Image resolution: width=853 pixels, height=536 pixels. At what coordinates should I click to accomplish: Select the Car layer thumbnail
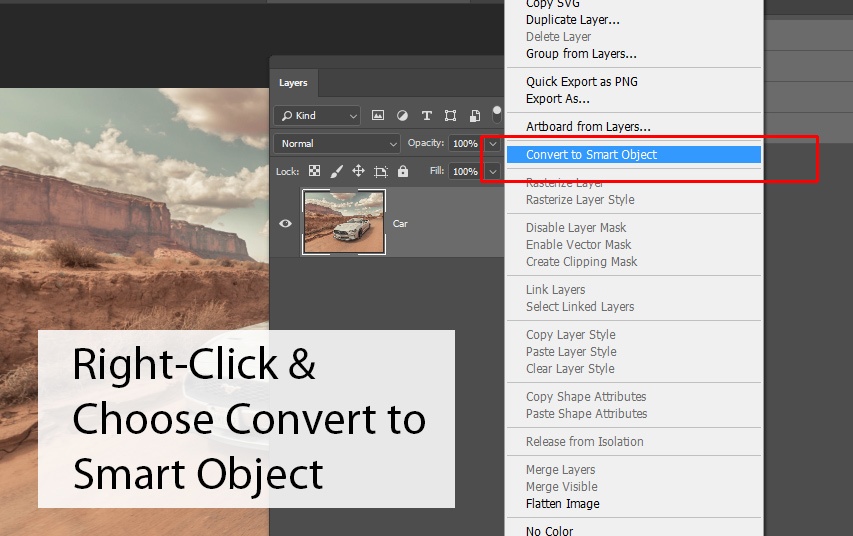pos(343,223)
